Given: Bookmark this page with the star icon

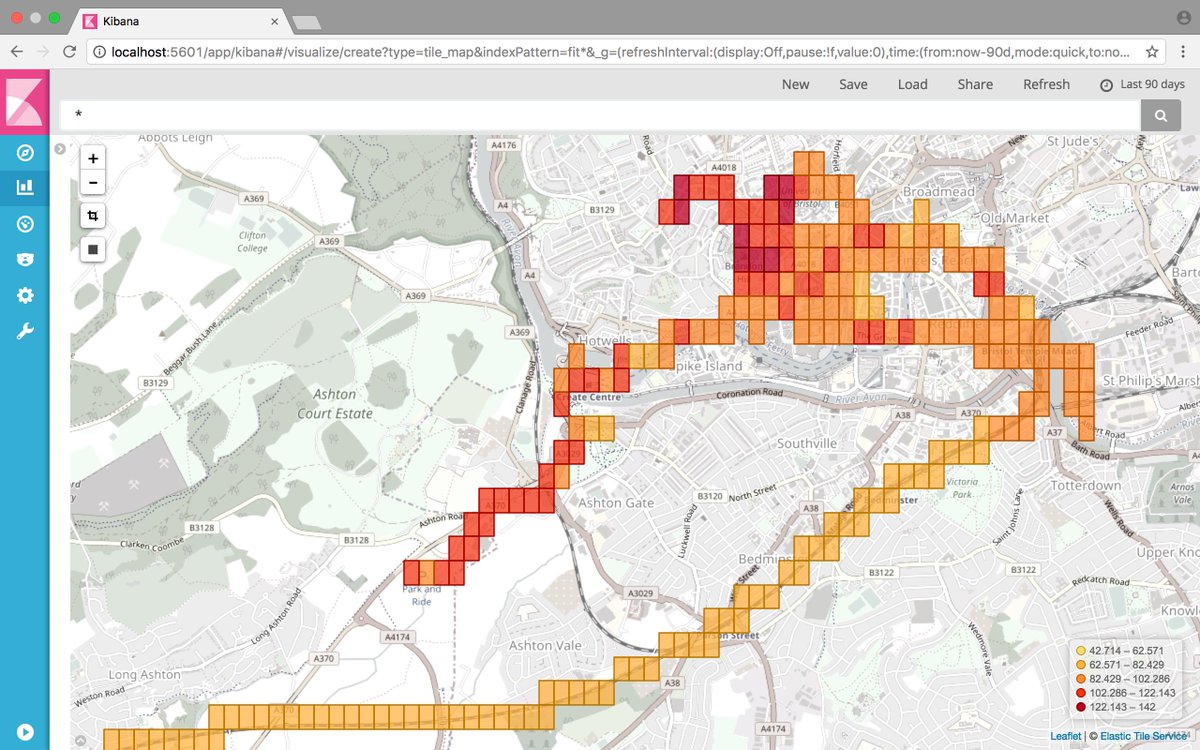Looking at the screenshot, I should (x=1152, y=51).
